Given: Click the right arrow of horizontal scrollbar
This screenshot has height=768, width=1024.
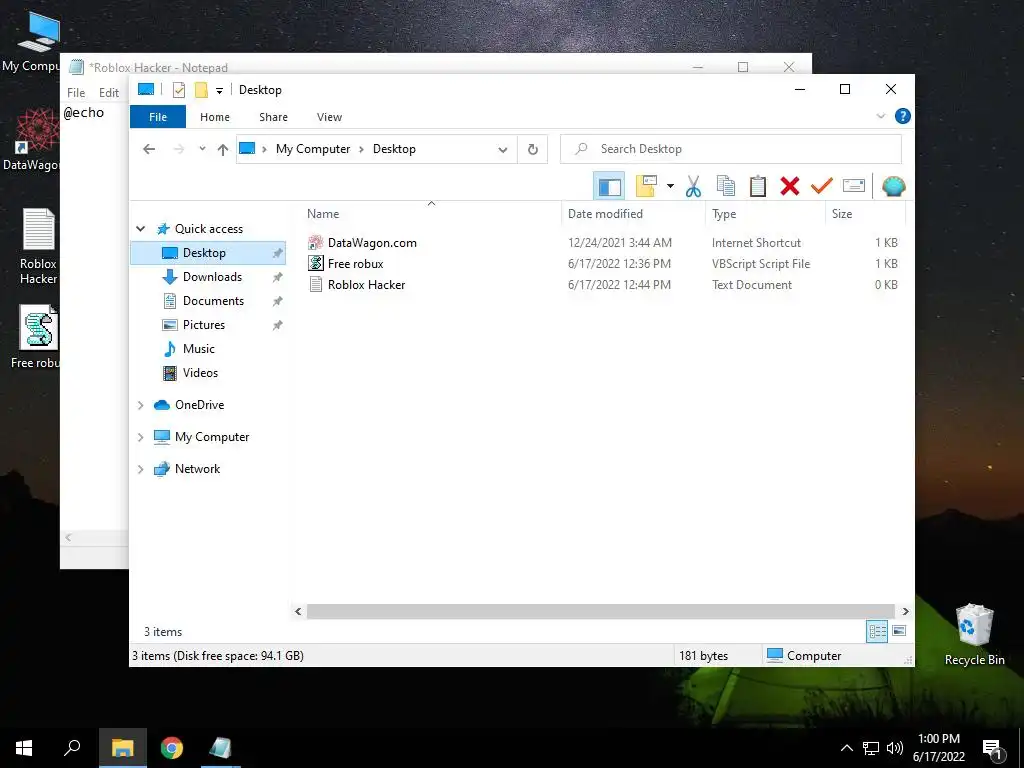Looking at the screenshot, I should point(905,611).
